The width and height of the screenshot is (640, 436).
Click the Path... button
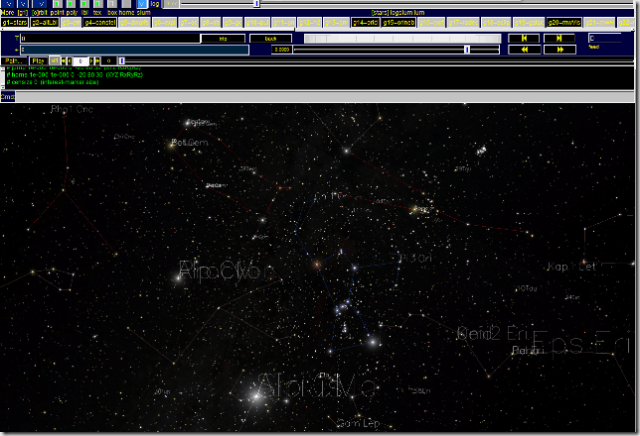[13, 61]
